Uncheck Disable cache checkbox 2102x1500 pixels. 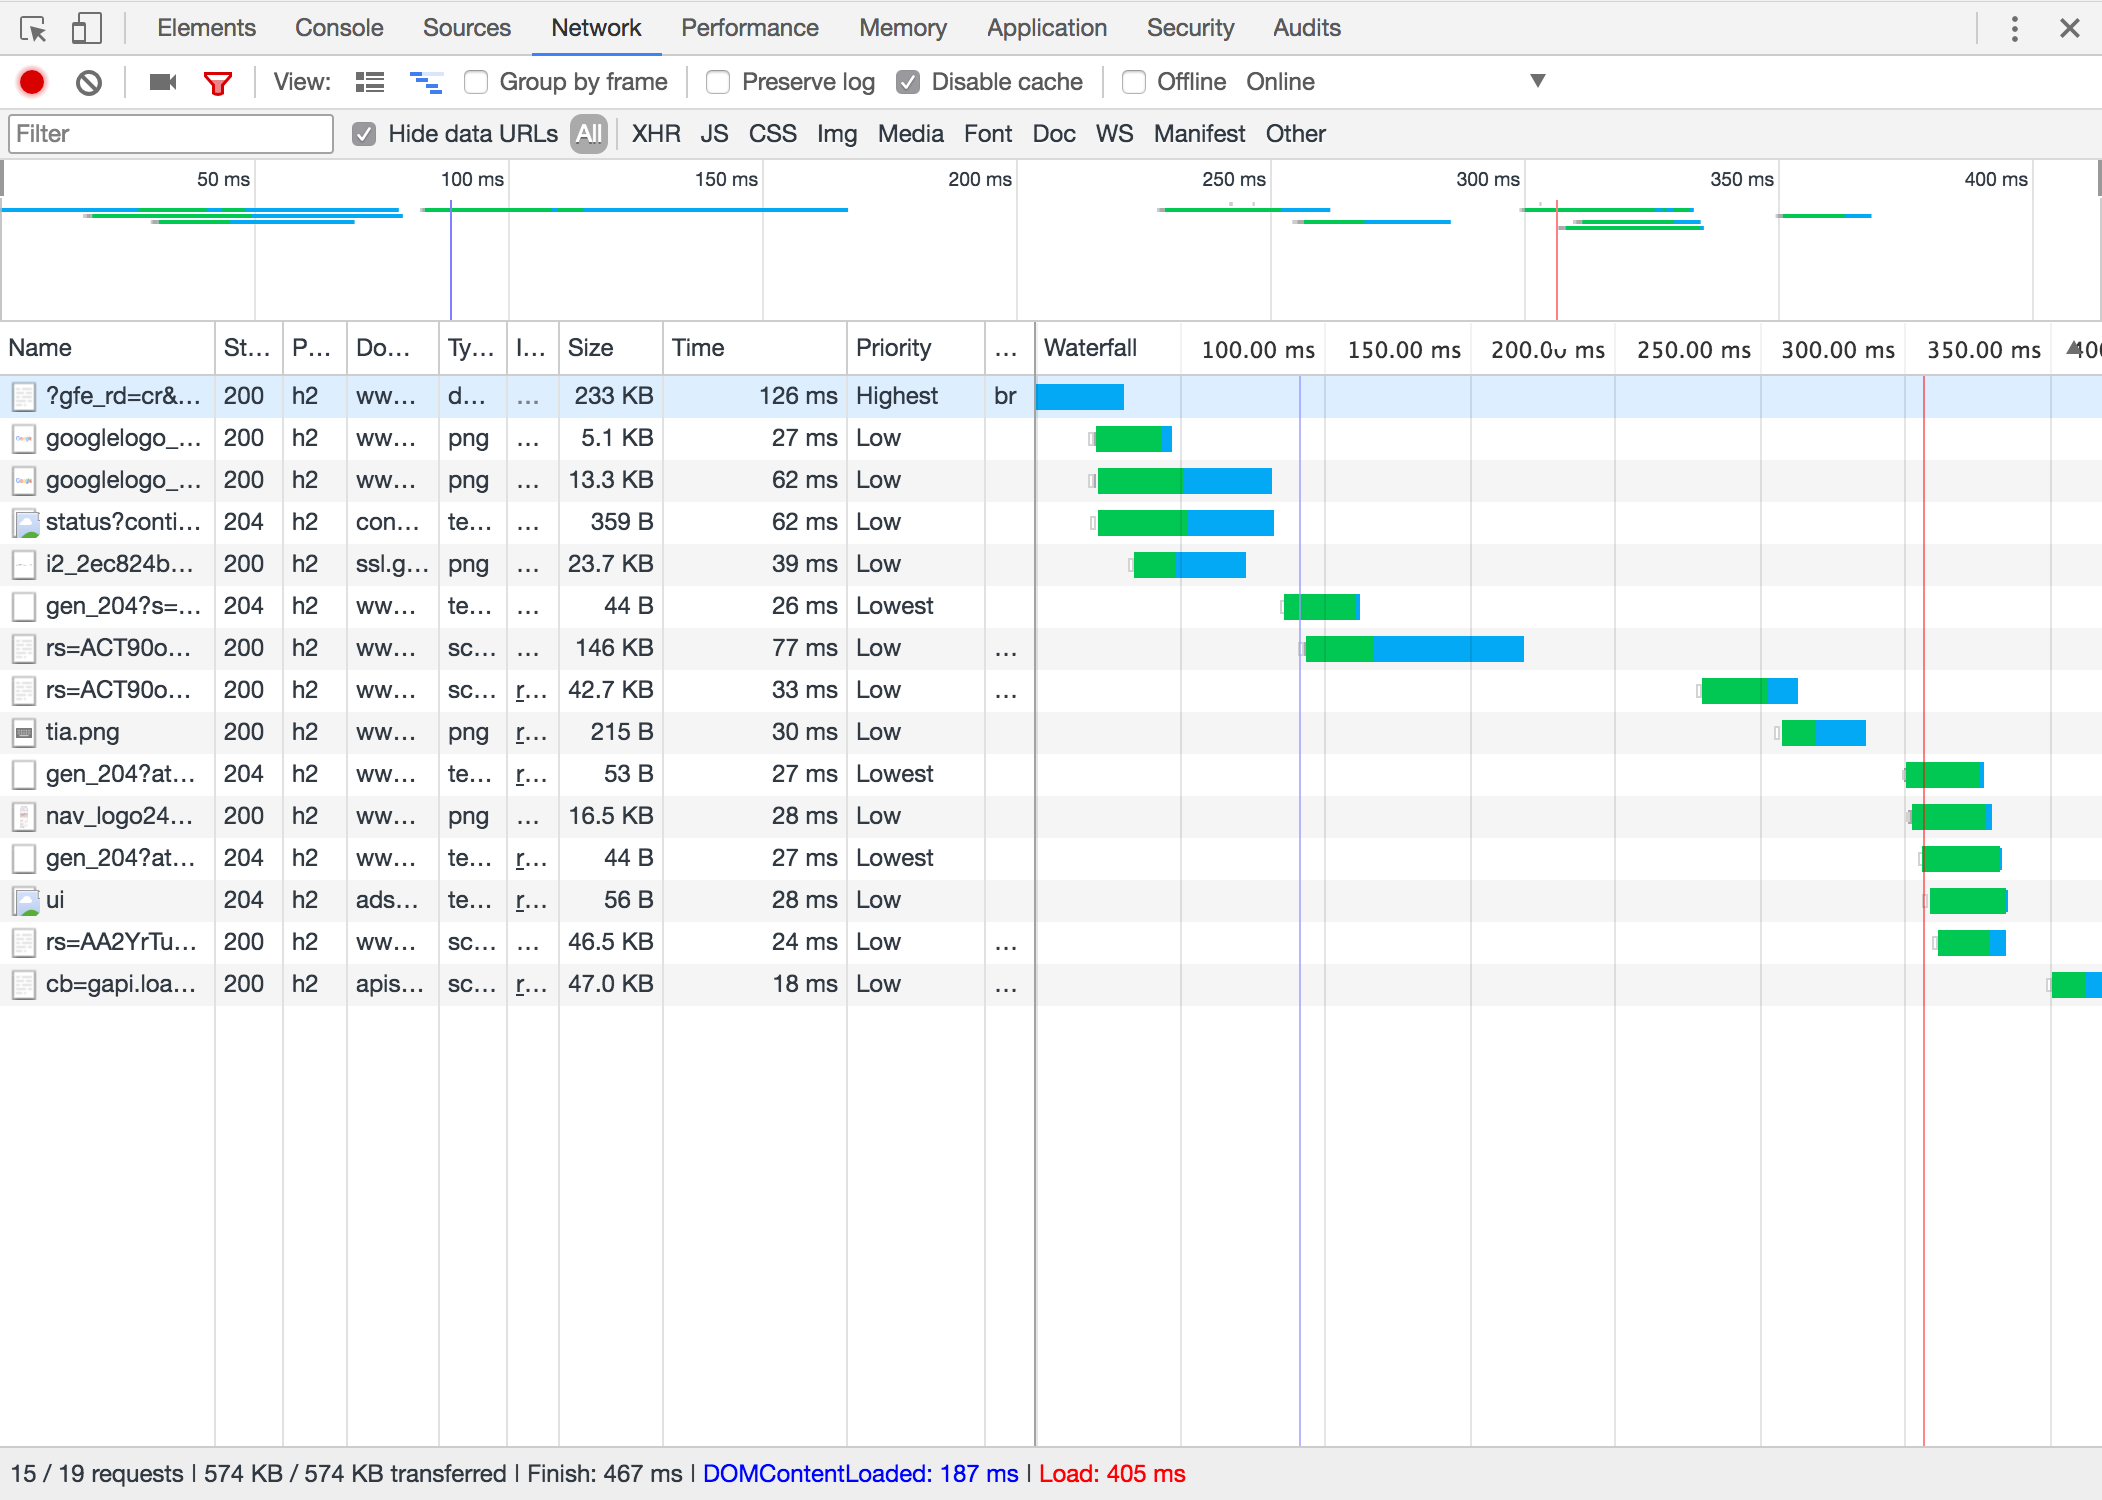(x=908, y=82)
